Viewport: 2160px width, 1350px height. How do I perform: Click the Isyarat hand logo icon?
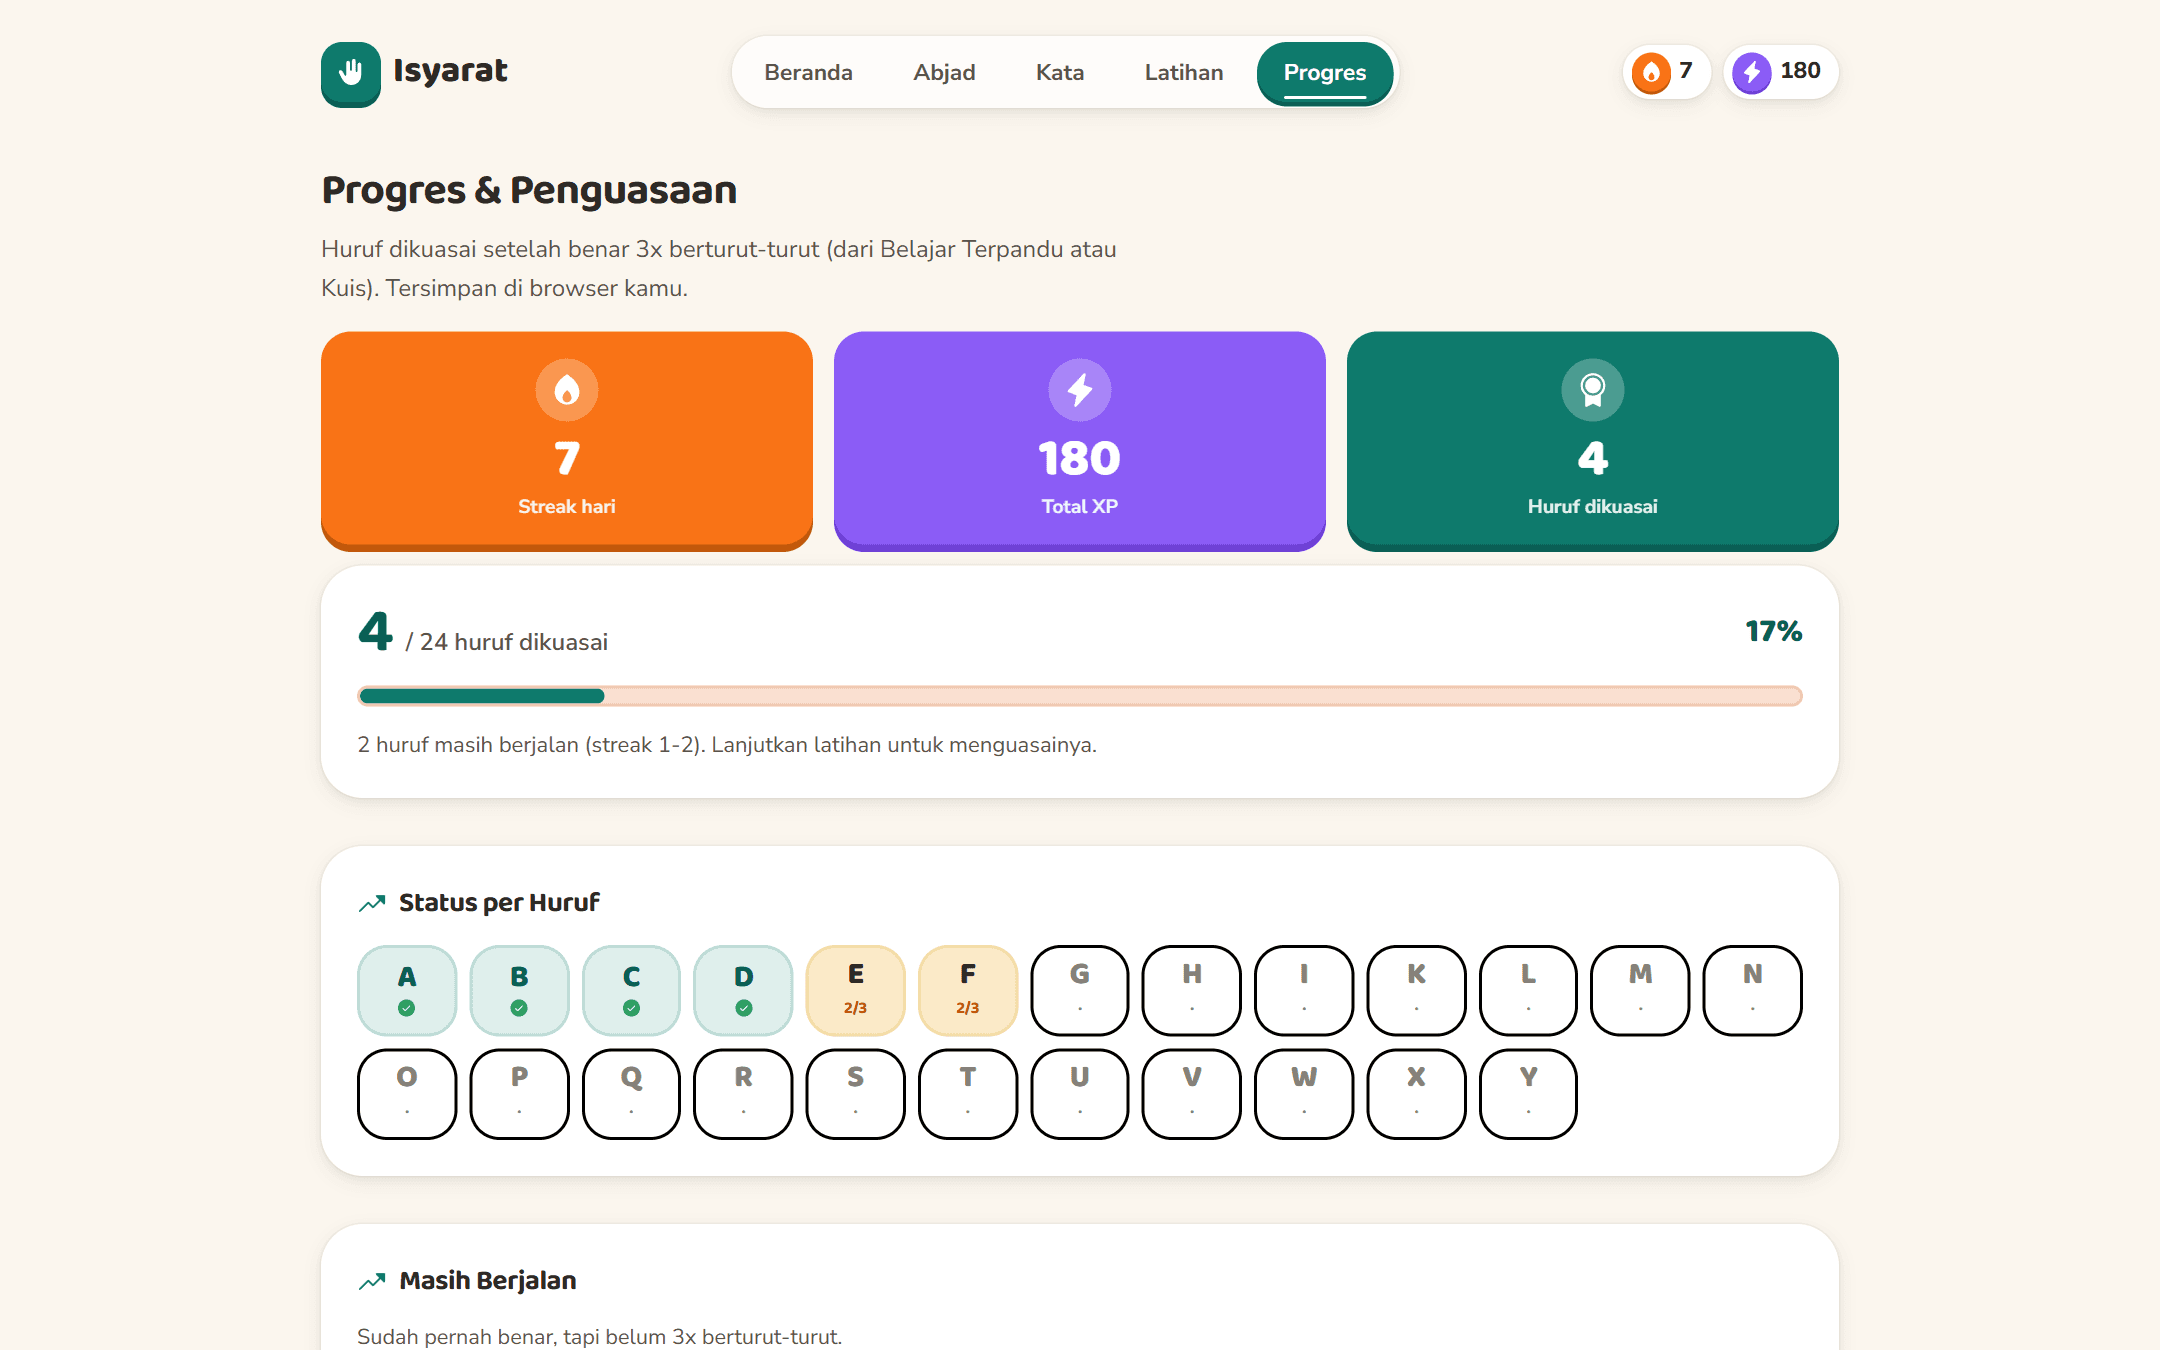[350, 73]
